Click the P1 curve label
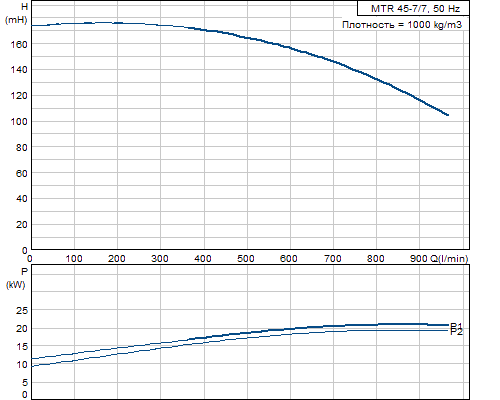This screenshot has width=500, height=400. [x=456, y=326]
